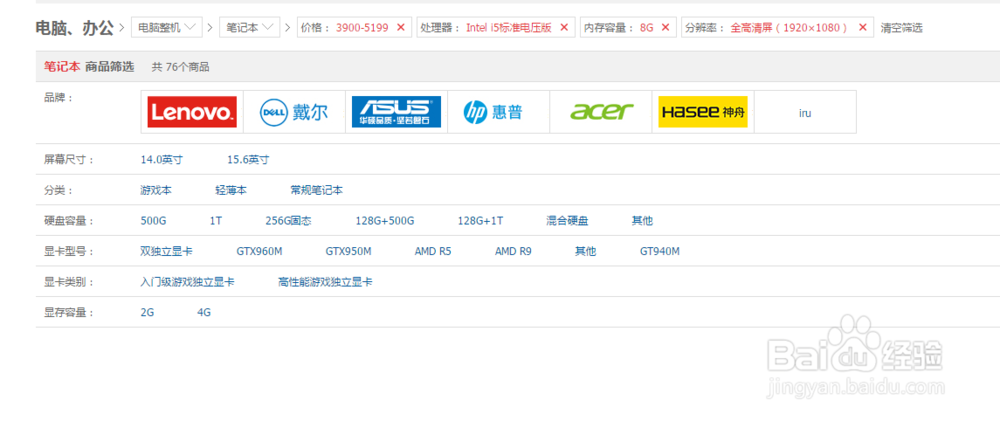Filter by GT940M graphics card
This screenshot has height=421, width=1000.
(x=659, y=251)
